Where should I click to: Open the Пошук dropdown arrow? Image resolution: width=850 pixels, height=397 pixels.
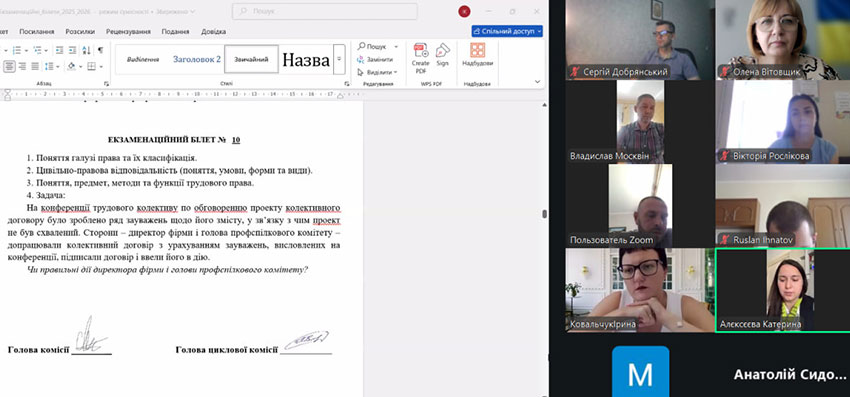[x=396, y=47]
